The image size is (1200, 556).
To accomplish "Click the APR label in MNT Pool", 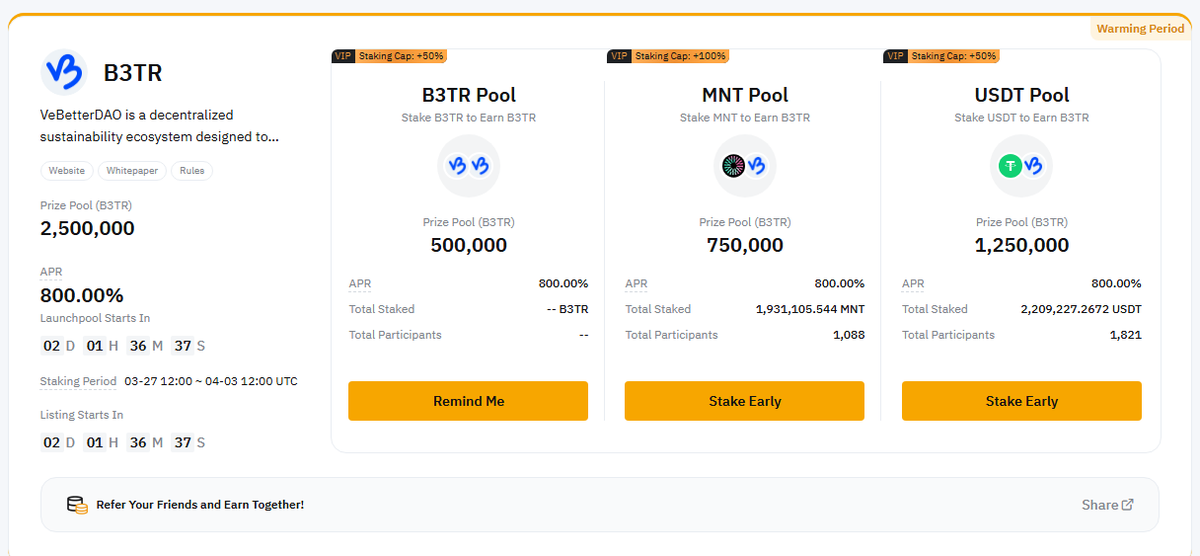I will click(x=636, y=284).
